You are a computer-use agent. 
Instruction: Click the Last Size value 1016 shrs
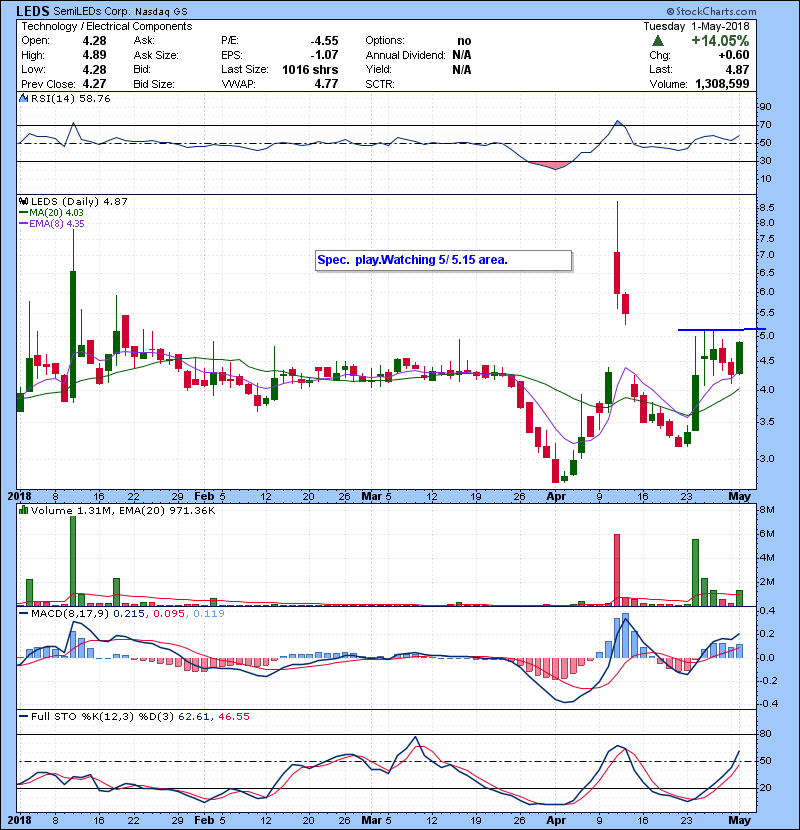pyautogui.click(x=310, y=69)
